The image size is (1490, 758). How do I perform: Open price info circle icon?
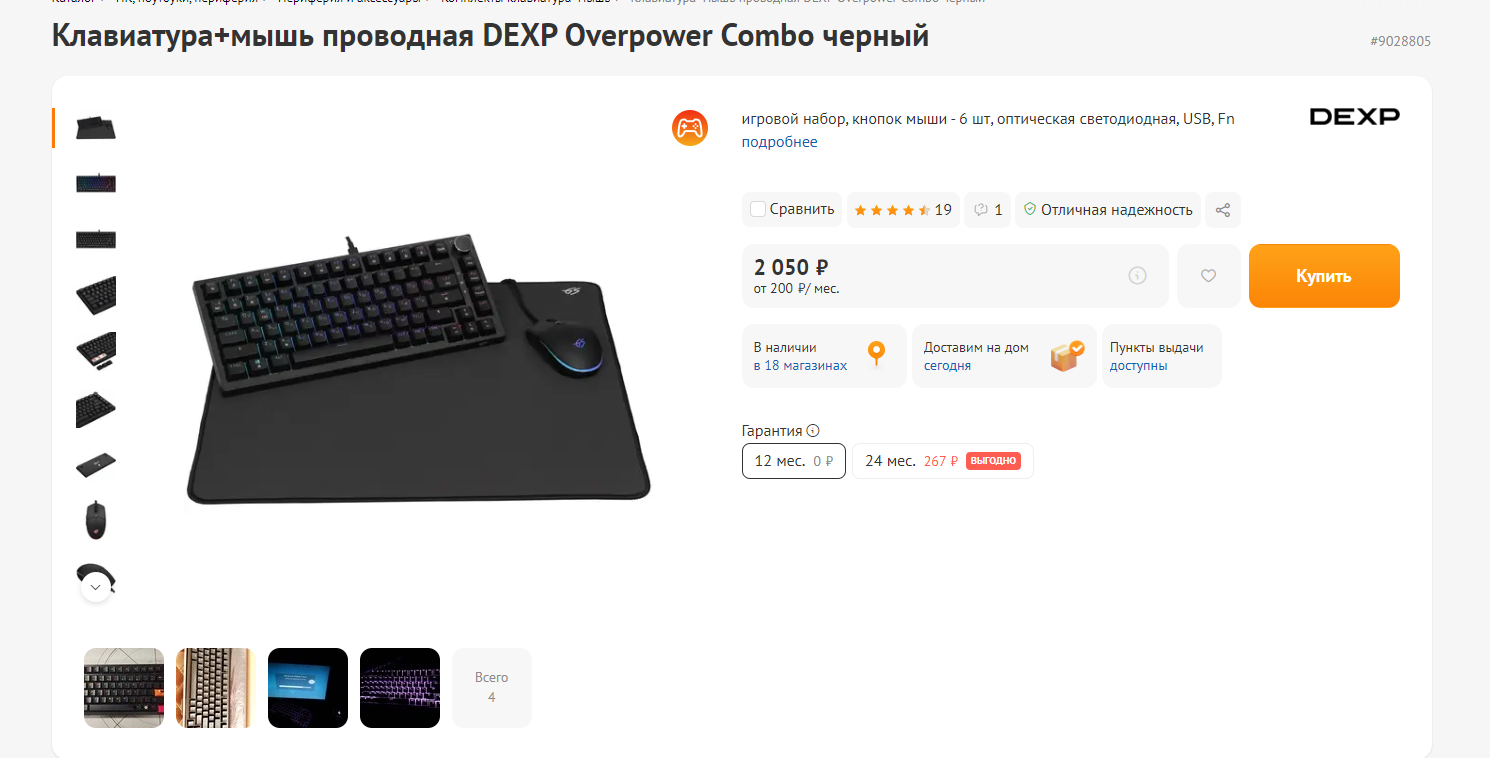pos(1137,276)
